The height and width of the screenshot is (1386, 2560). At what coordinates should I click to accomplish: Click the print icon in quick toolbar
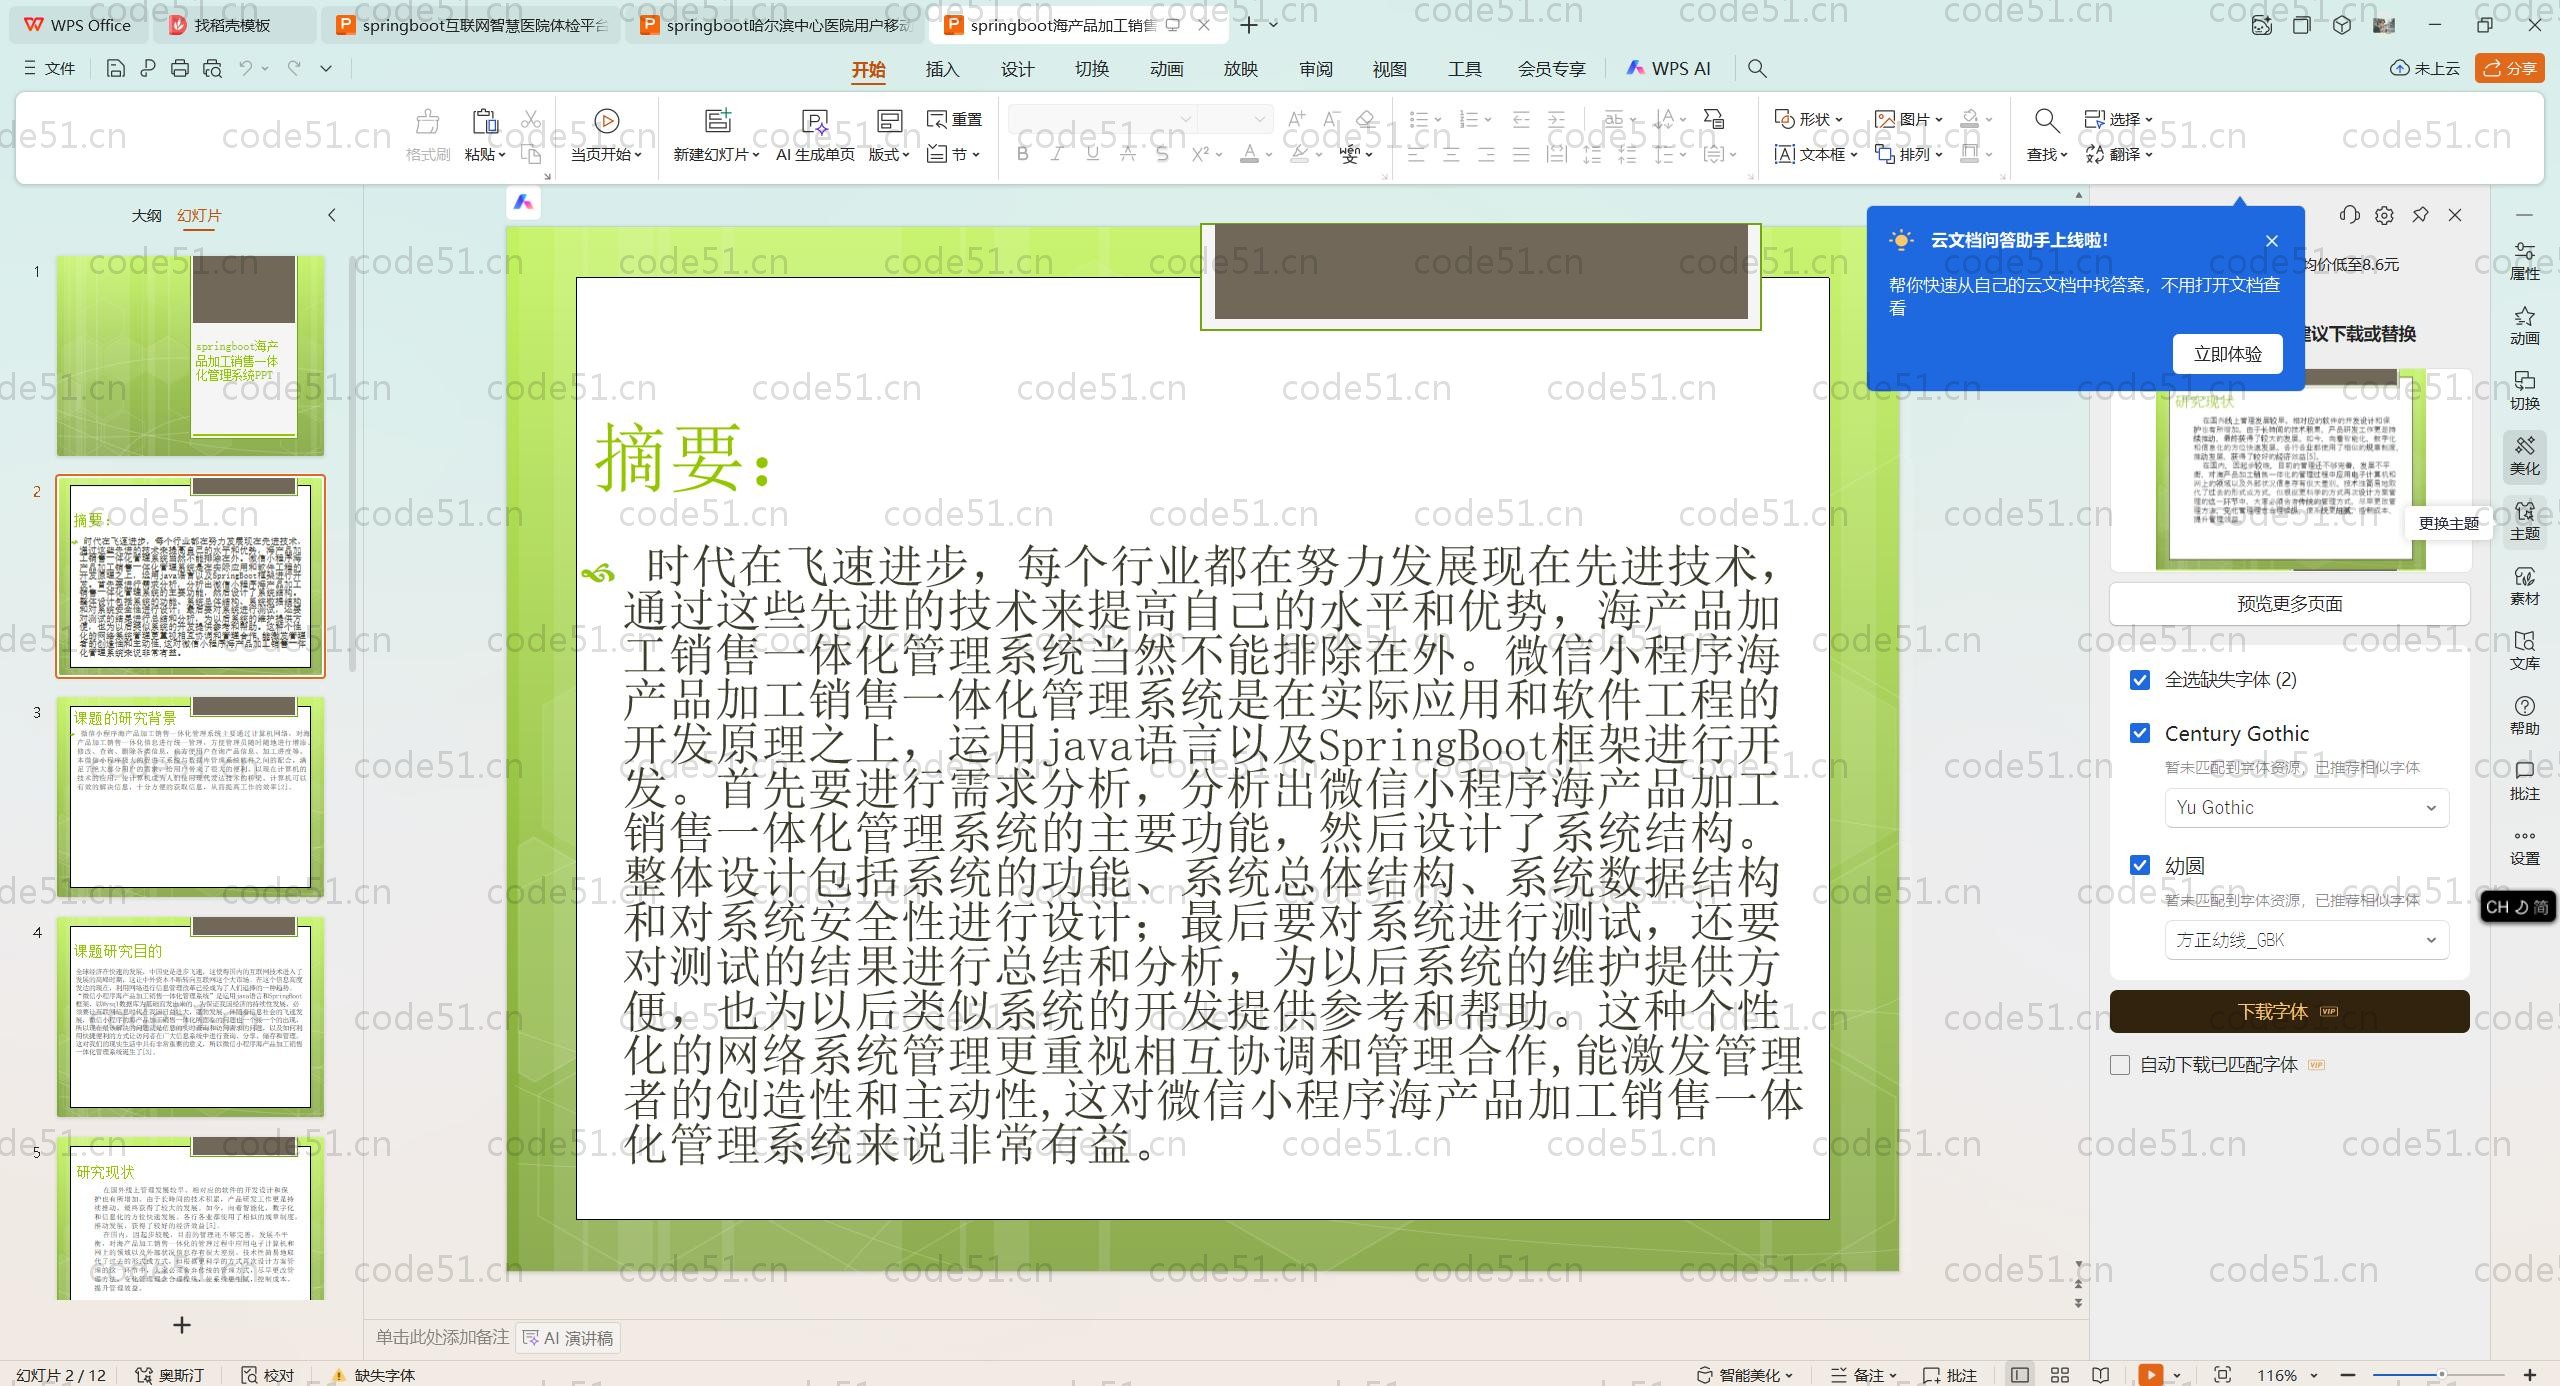click(x=180, y=68)
